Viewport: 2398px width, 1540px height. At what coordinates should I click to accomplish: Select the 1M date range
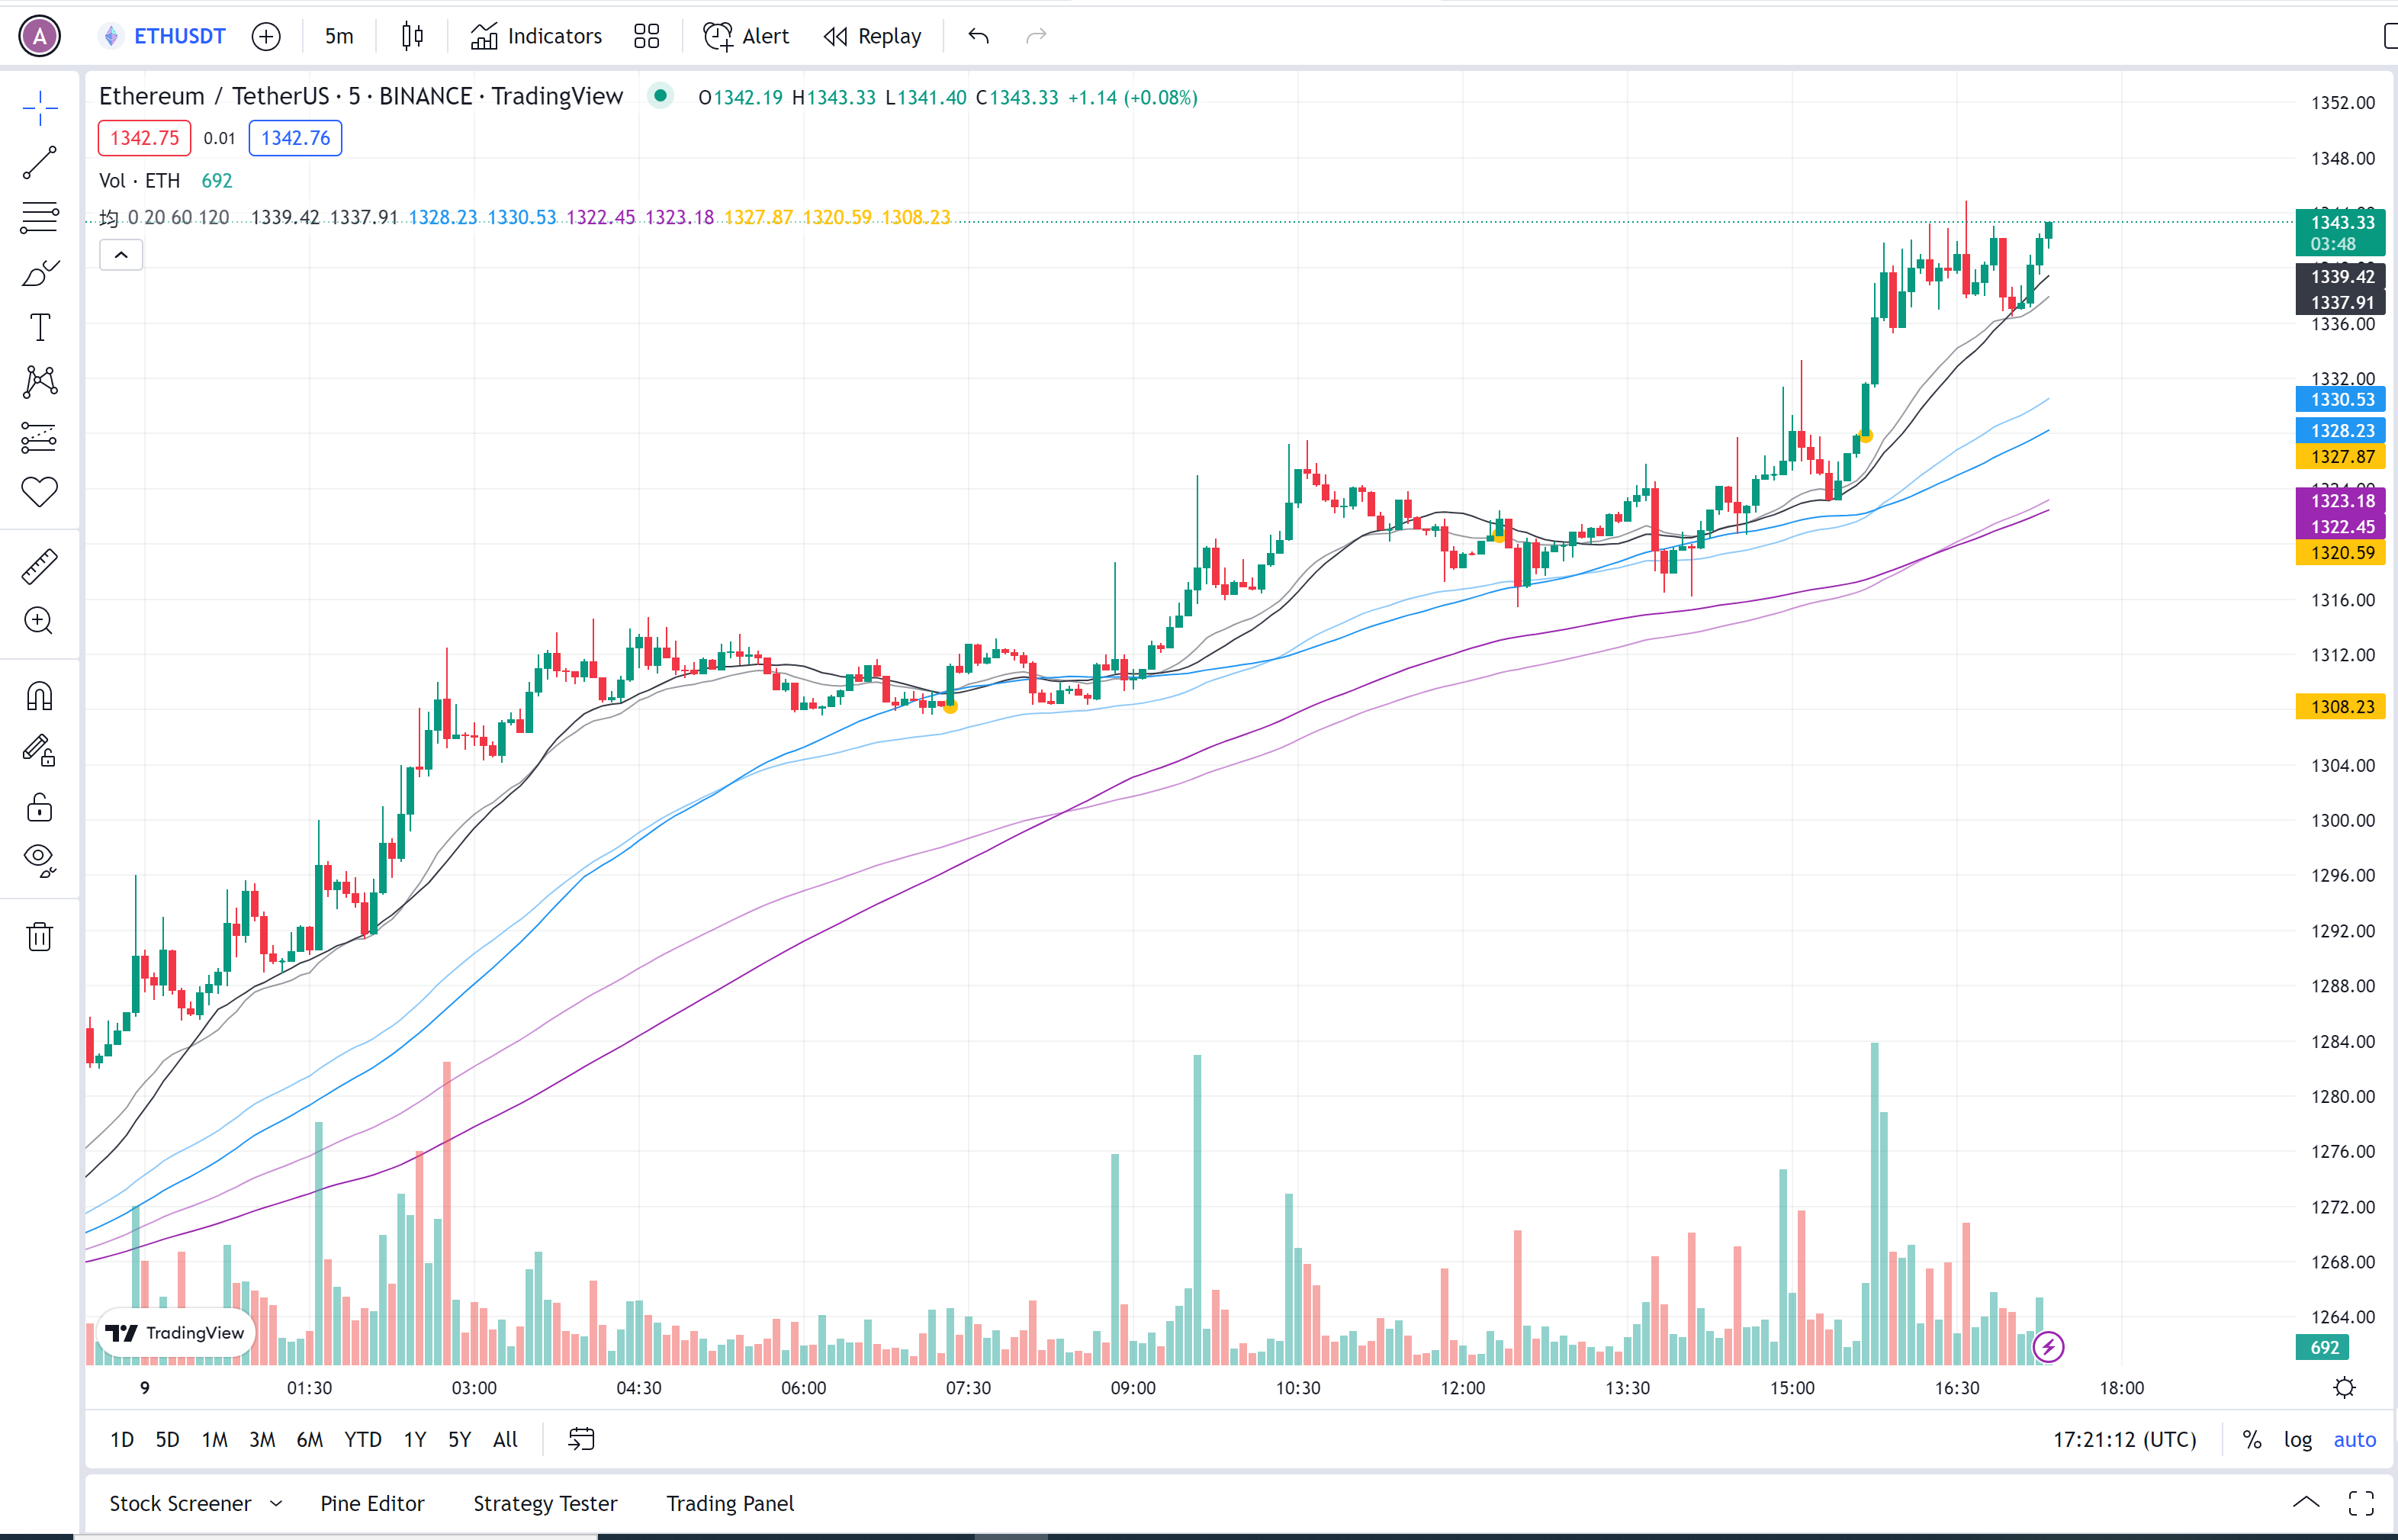214,1439
